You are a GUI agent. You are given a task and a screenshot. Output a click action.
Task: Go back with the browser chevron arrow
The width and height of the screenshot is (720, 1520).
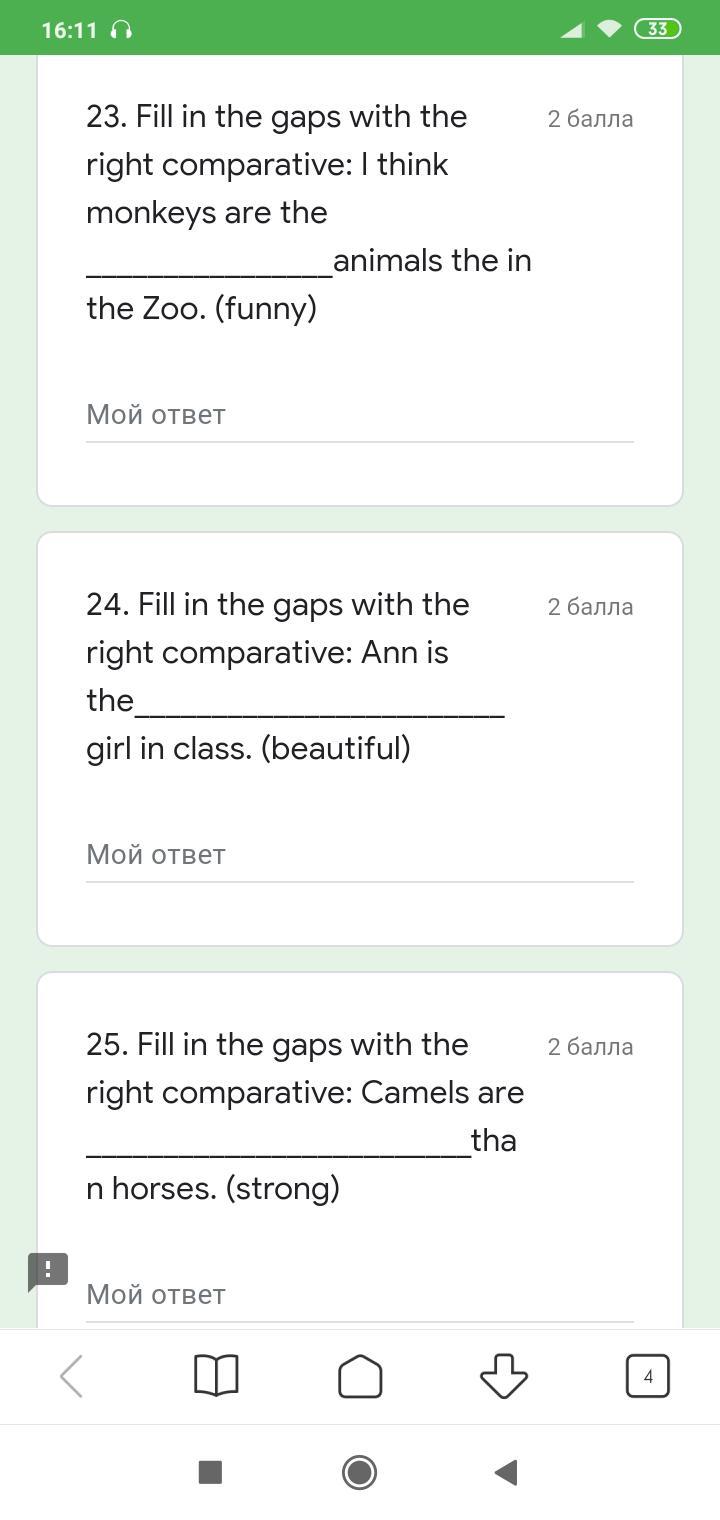(x=72, y=1377)
